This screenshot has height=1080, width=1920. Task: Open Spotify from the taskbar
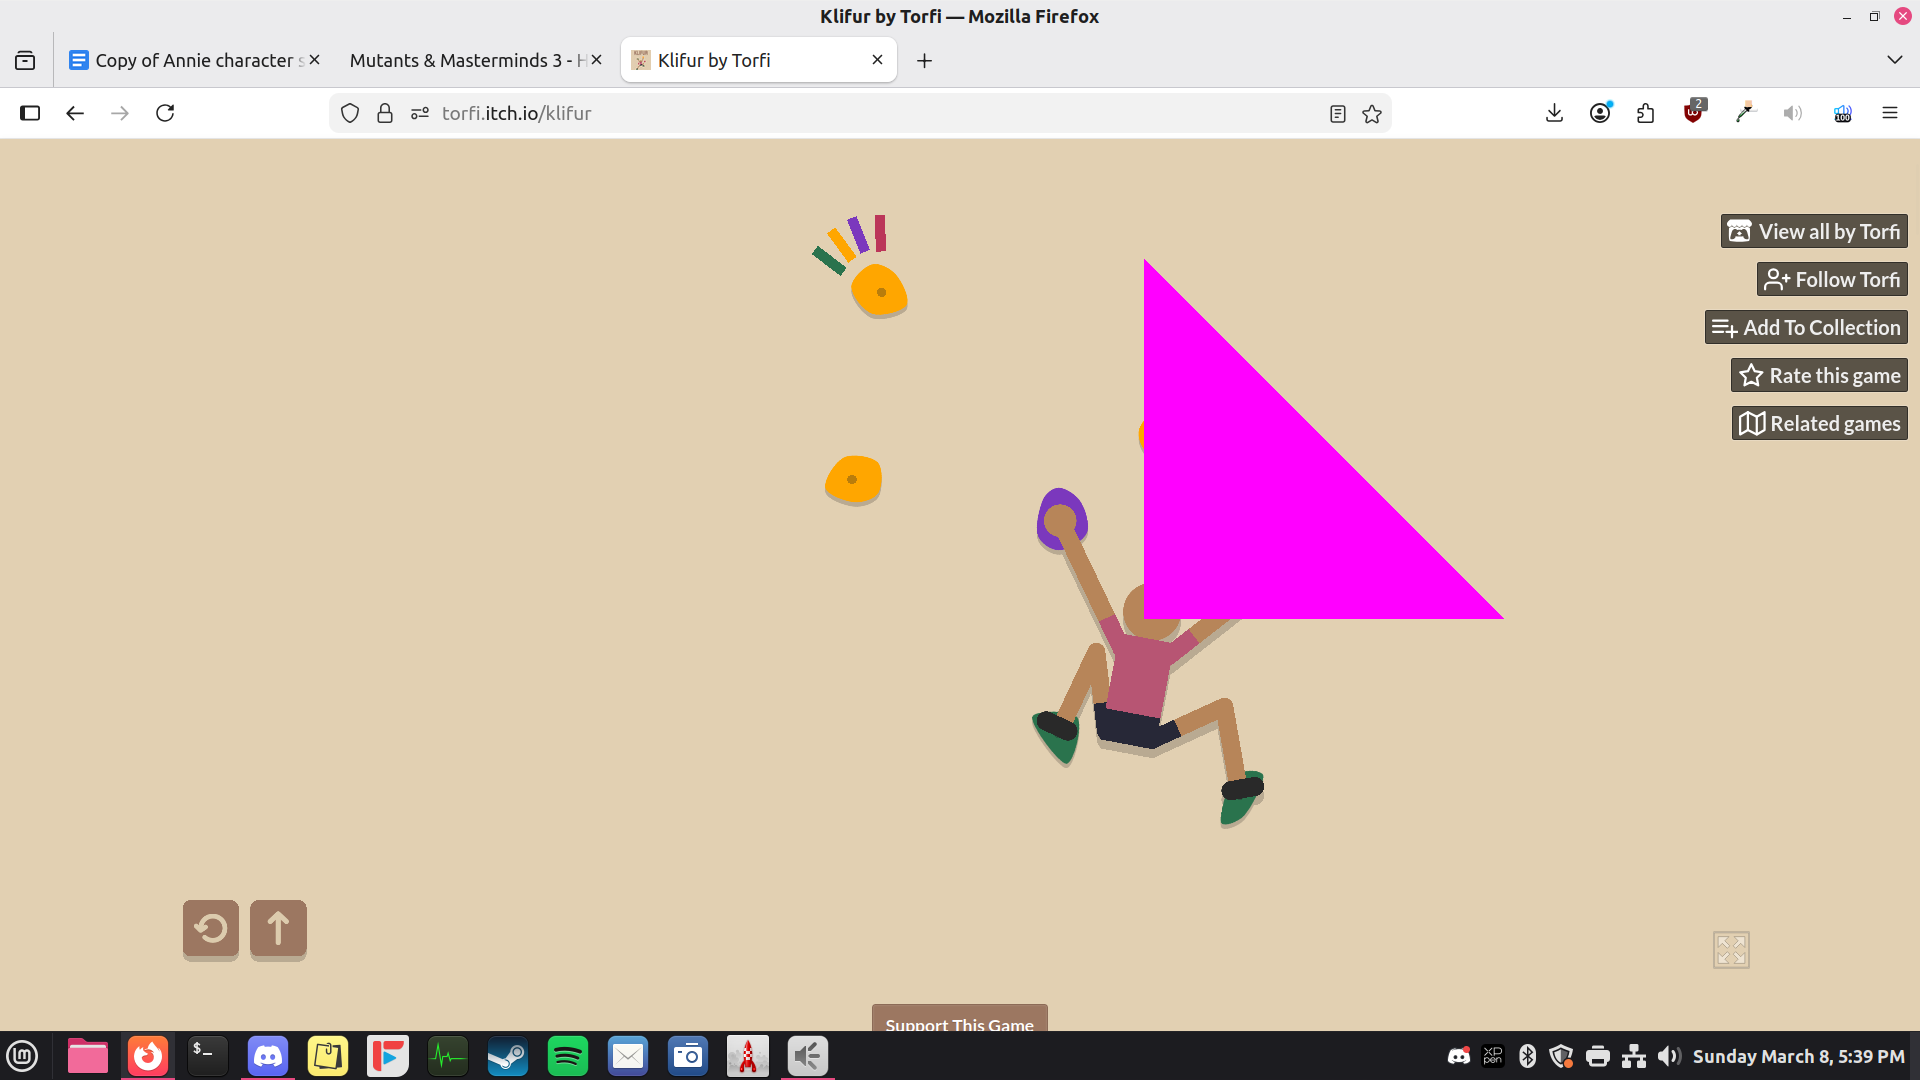click(567, 1056)
